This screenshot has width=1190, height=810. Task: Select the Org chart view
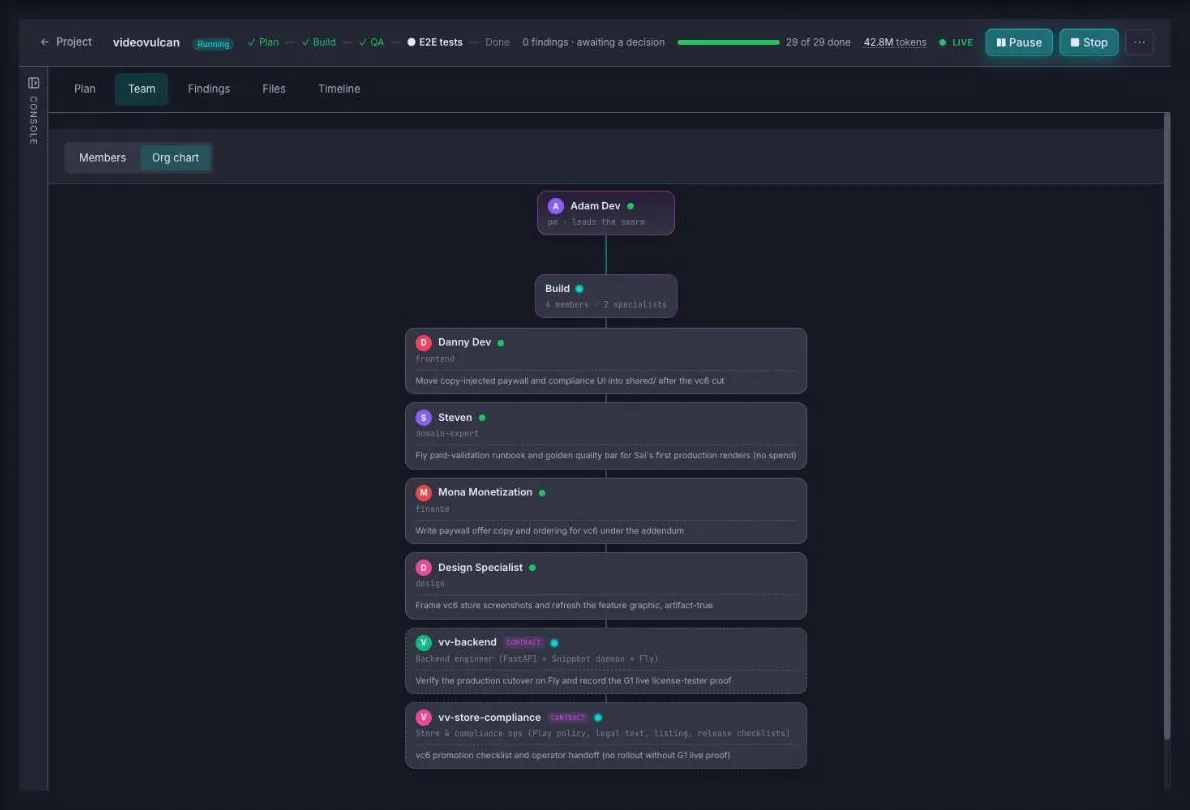(175, 158)
